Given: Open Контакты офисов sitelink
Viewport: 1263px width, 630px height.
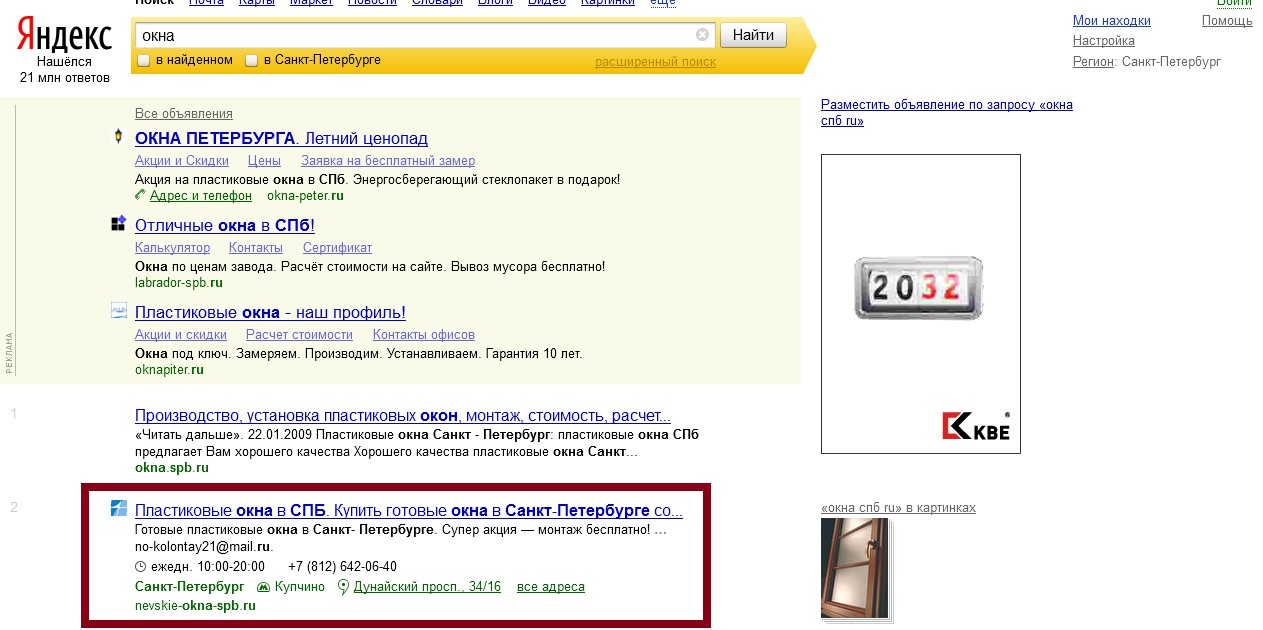Looking at the screenshot, I should pyautogui.click(x=423, y=335).
